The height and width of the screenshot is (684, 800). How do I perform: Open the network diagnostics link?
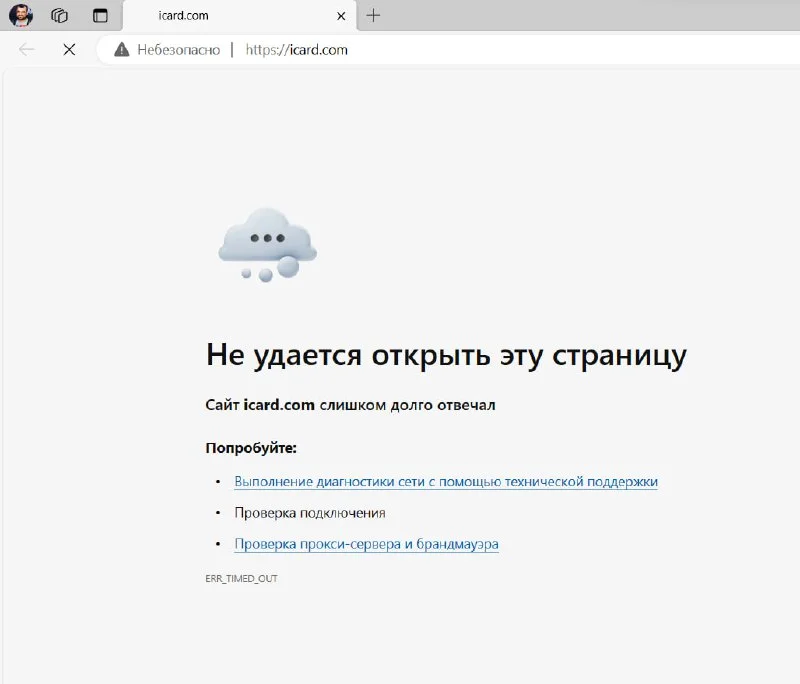point(446,481)
